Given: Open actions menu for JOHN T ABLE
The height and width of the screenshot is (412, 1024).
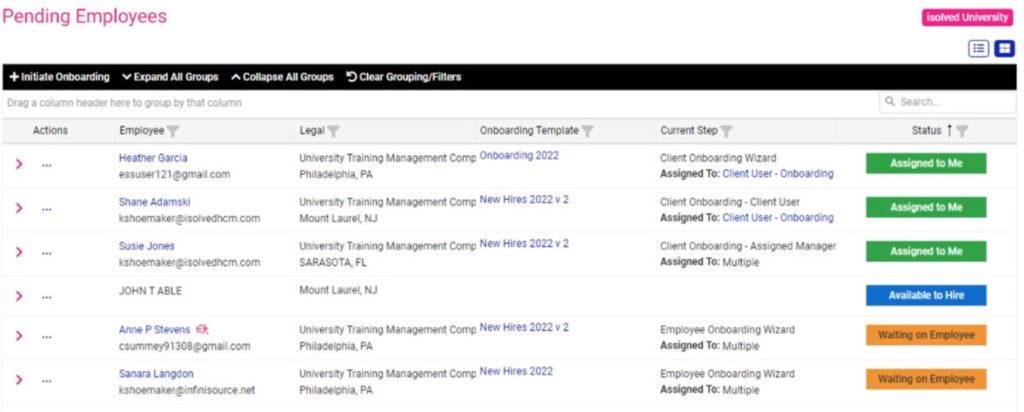Looking at the screenshot, I should (x=46, y=296).
